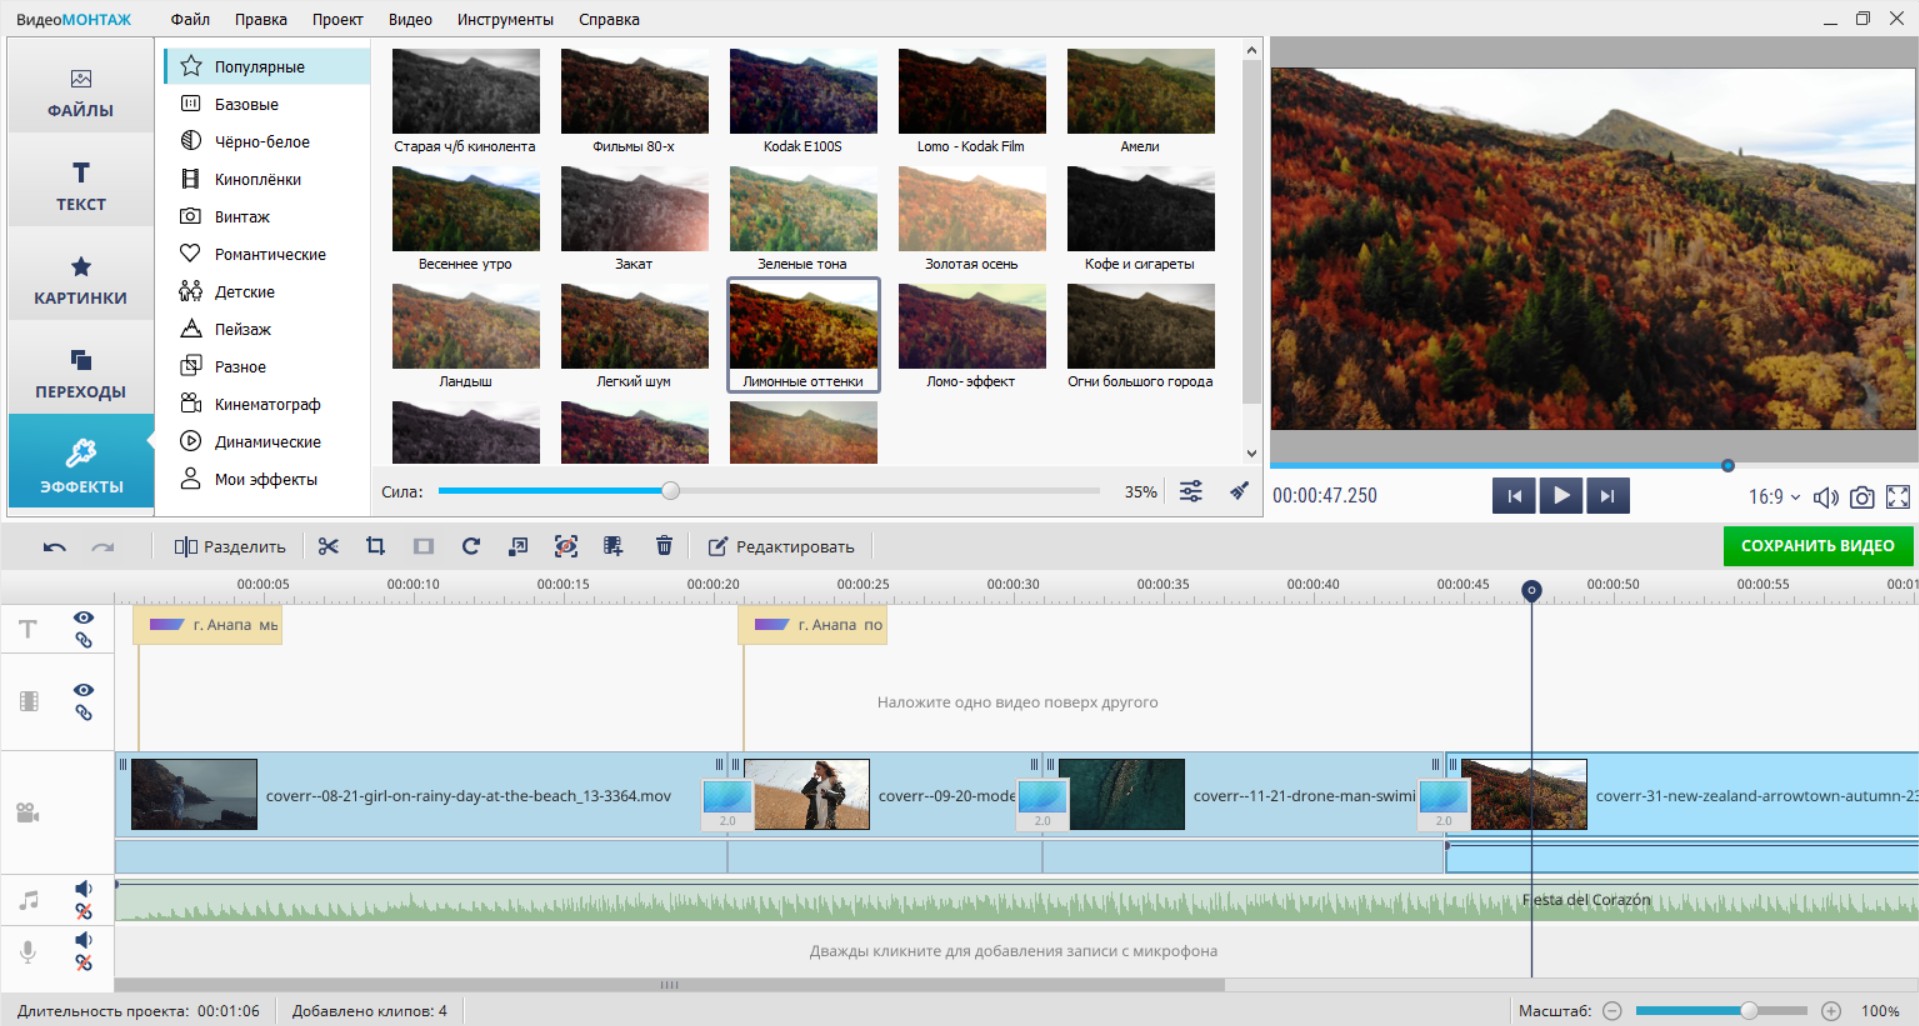The width and height of the screenshot is (1919, 1026).
Task: Mute the music track speaker
Action: click(x=84, y=888)
